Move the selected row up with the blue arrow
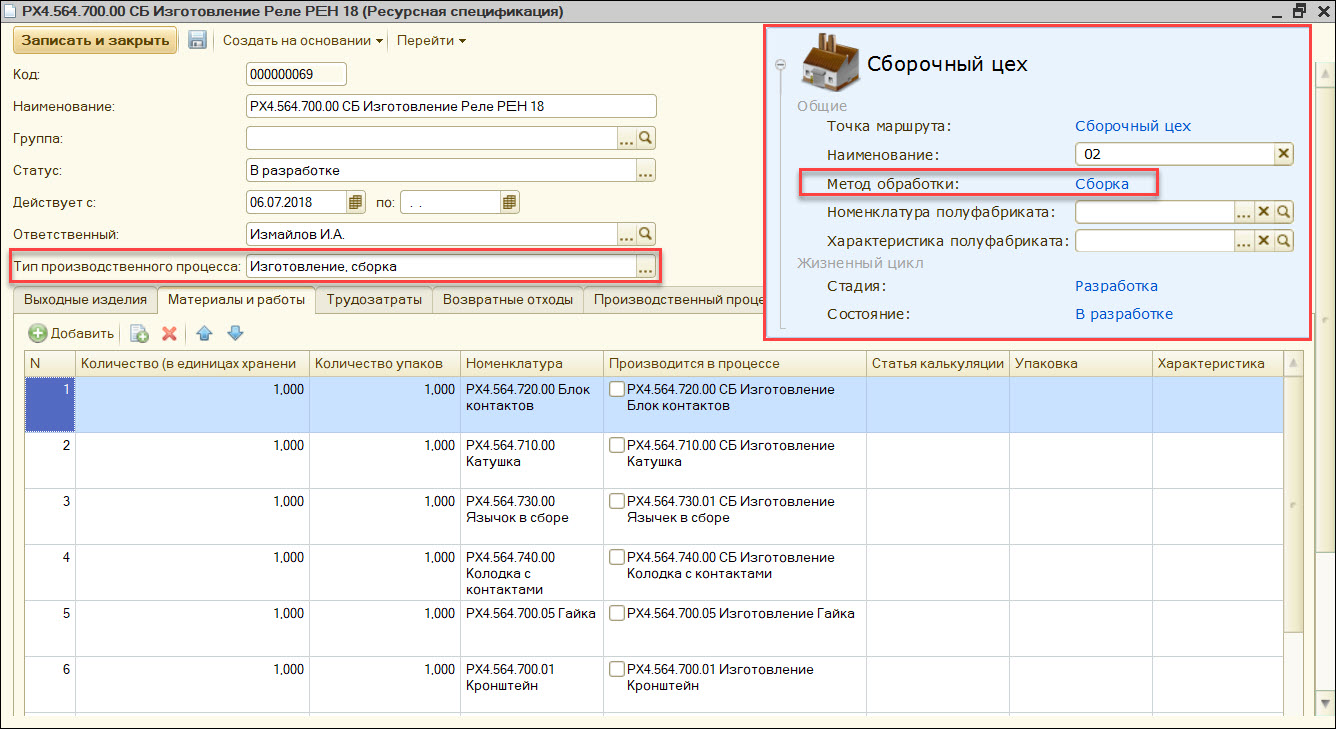This screenshot has height=729, width=1336. click(207, 333)
